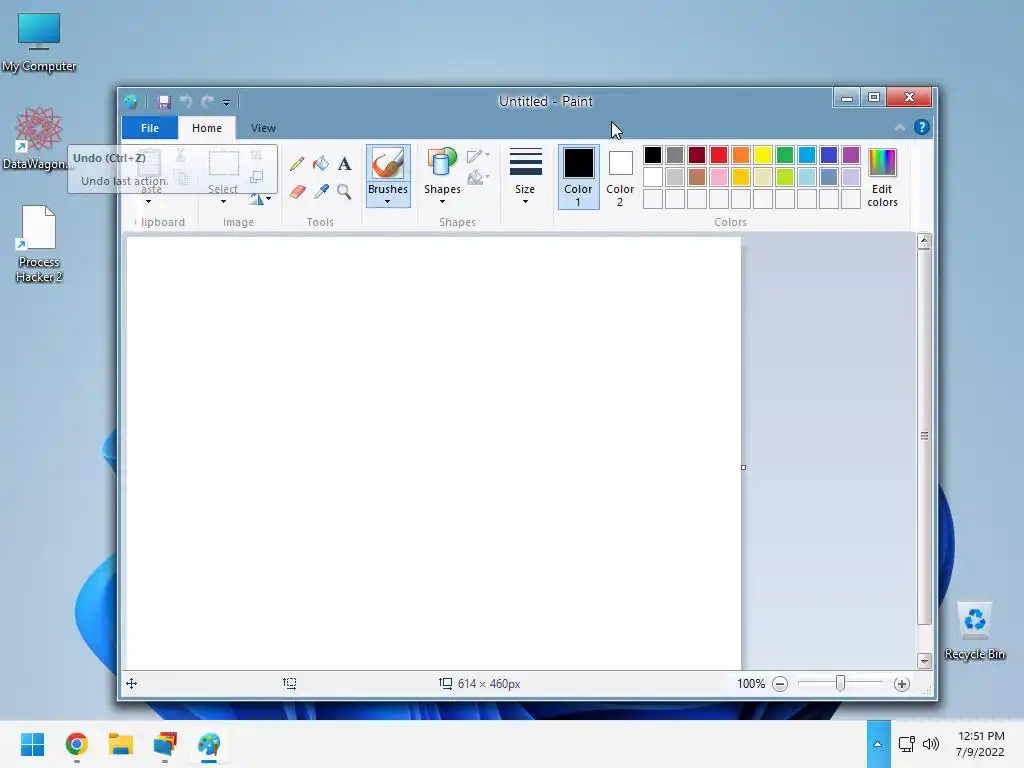Select the My Computer desktop icon

point(39,42)
